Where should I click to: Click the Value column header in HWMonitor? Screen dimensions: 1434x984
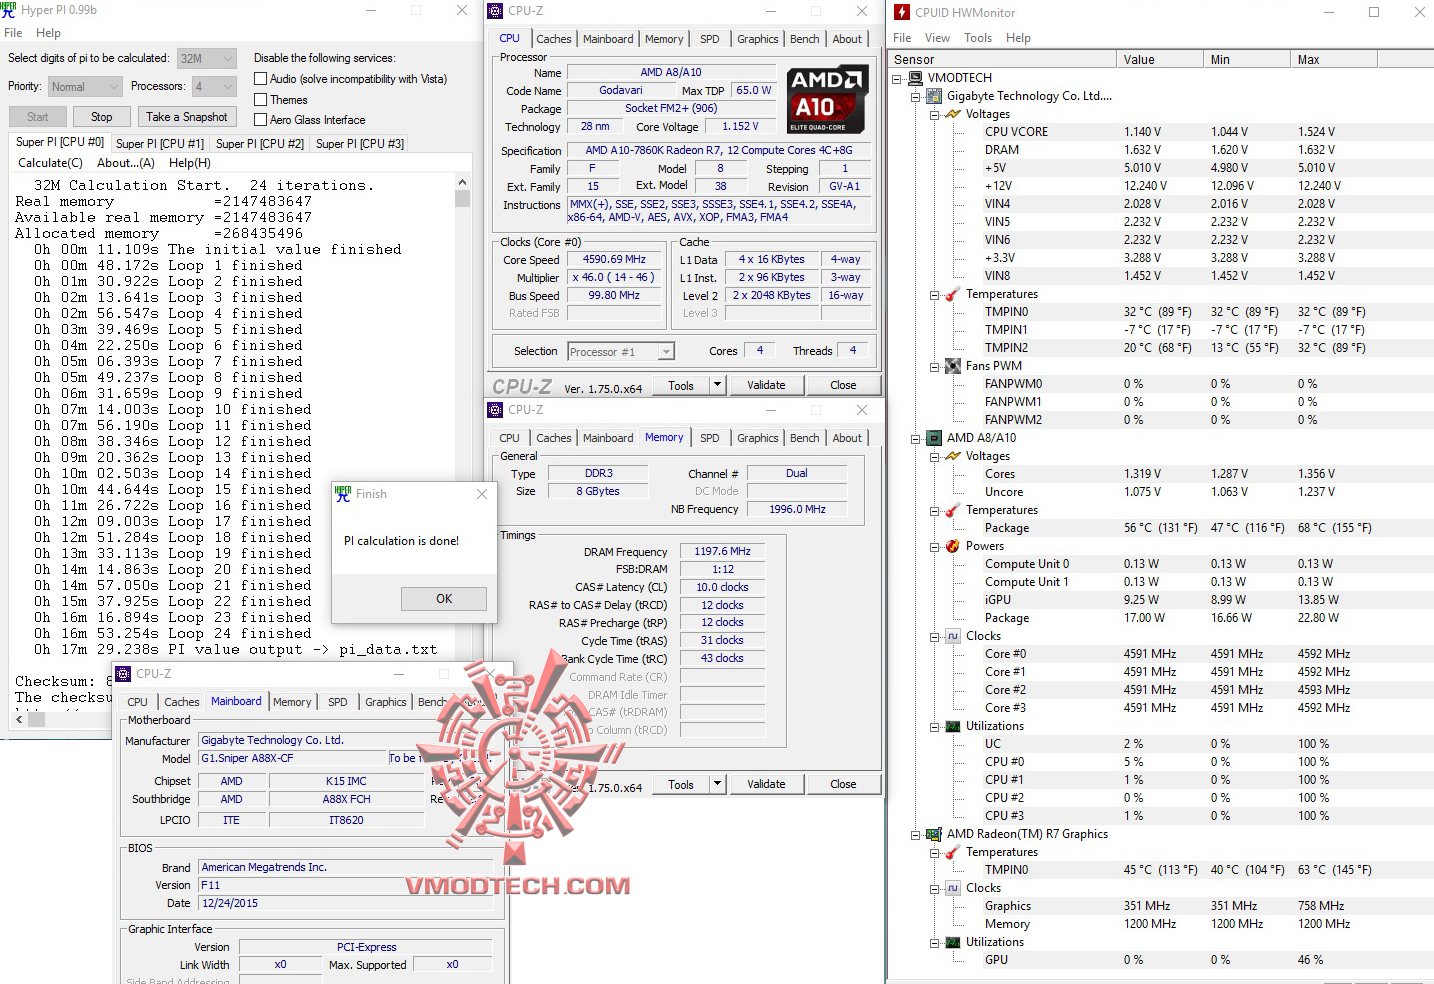(x=1160, y=59)
